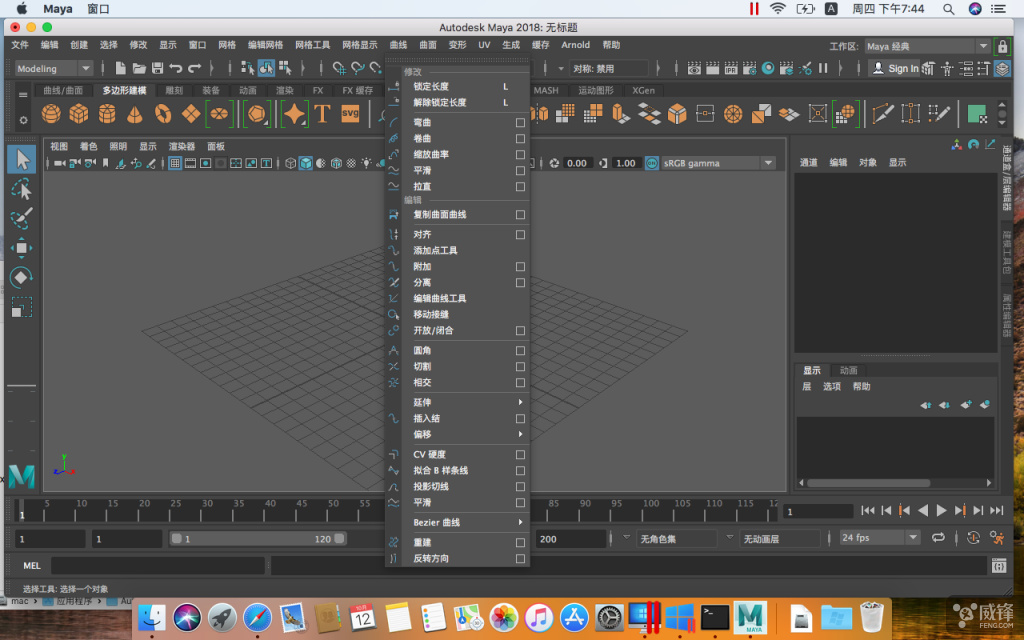Viewport: 1024px width, 640px height.
Task: Open the Modeling menu set dropdown
Action: pos(54,69)
